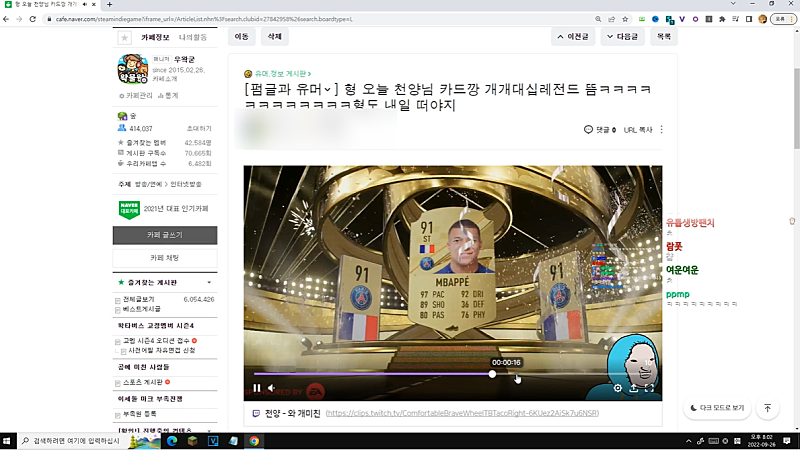Copy the post URL with URL 복사
Screen dimensions: 800x450
click(x=638, y=130)
